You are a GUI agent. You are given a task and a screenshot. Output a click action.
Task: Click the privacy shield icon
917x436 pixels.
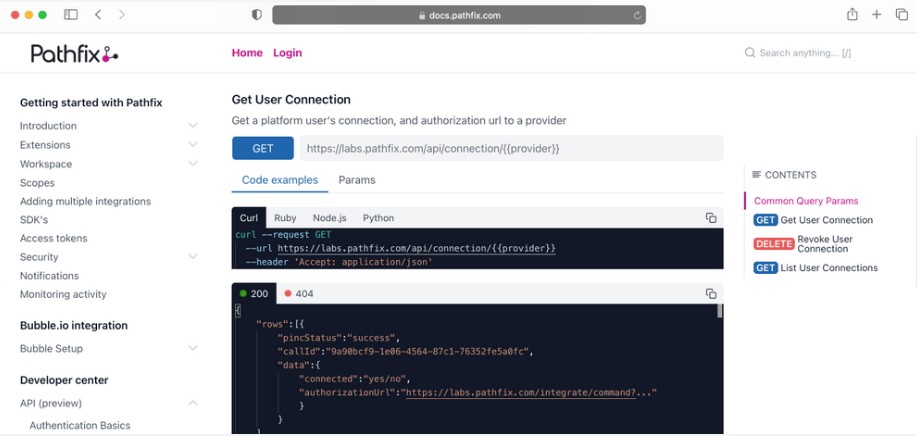(x=257, y=16)
